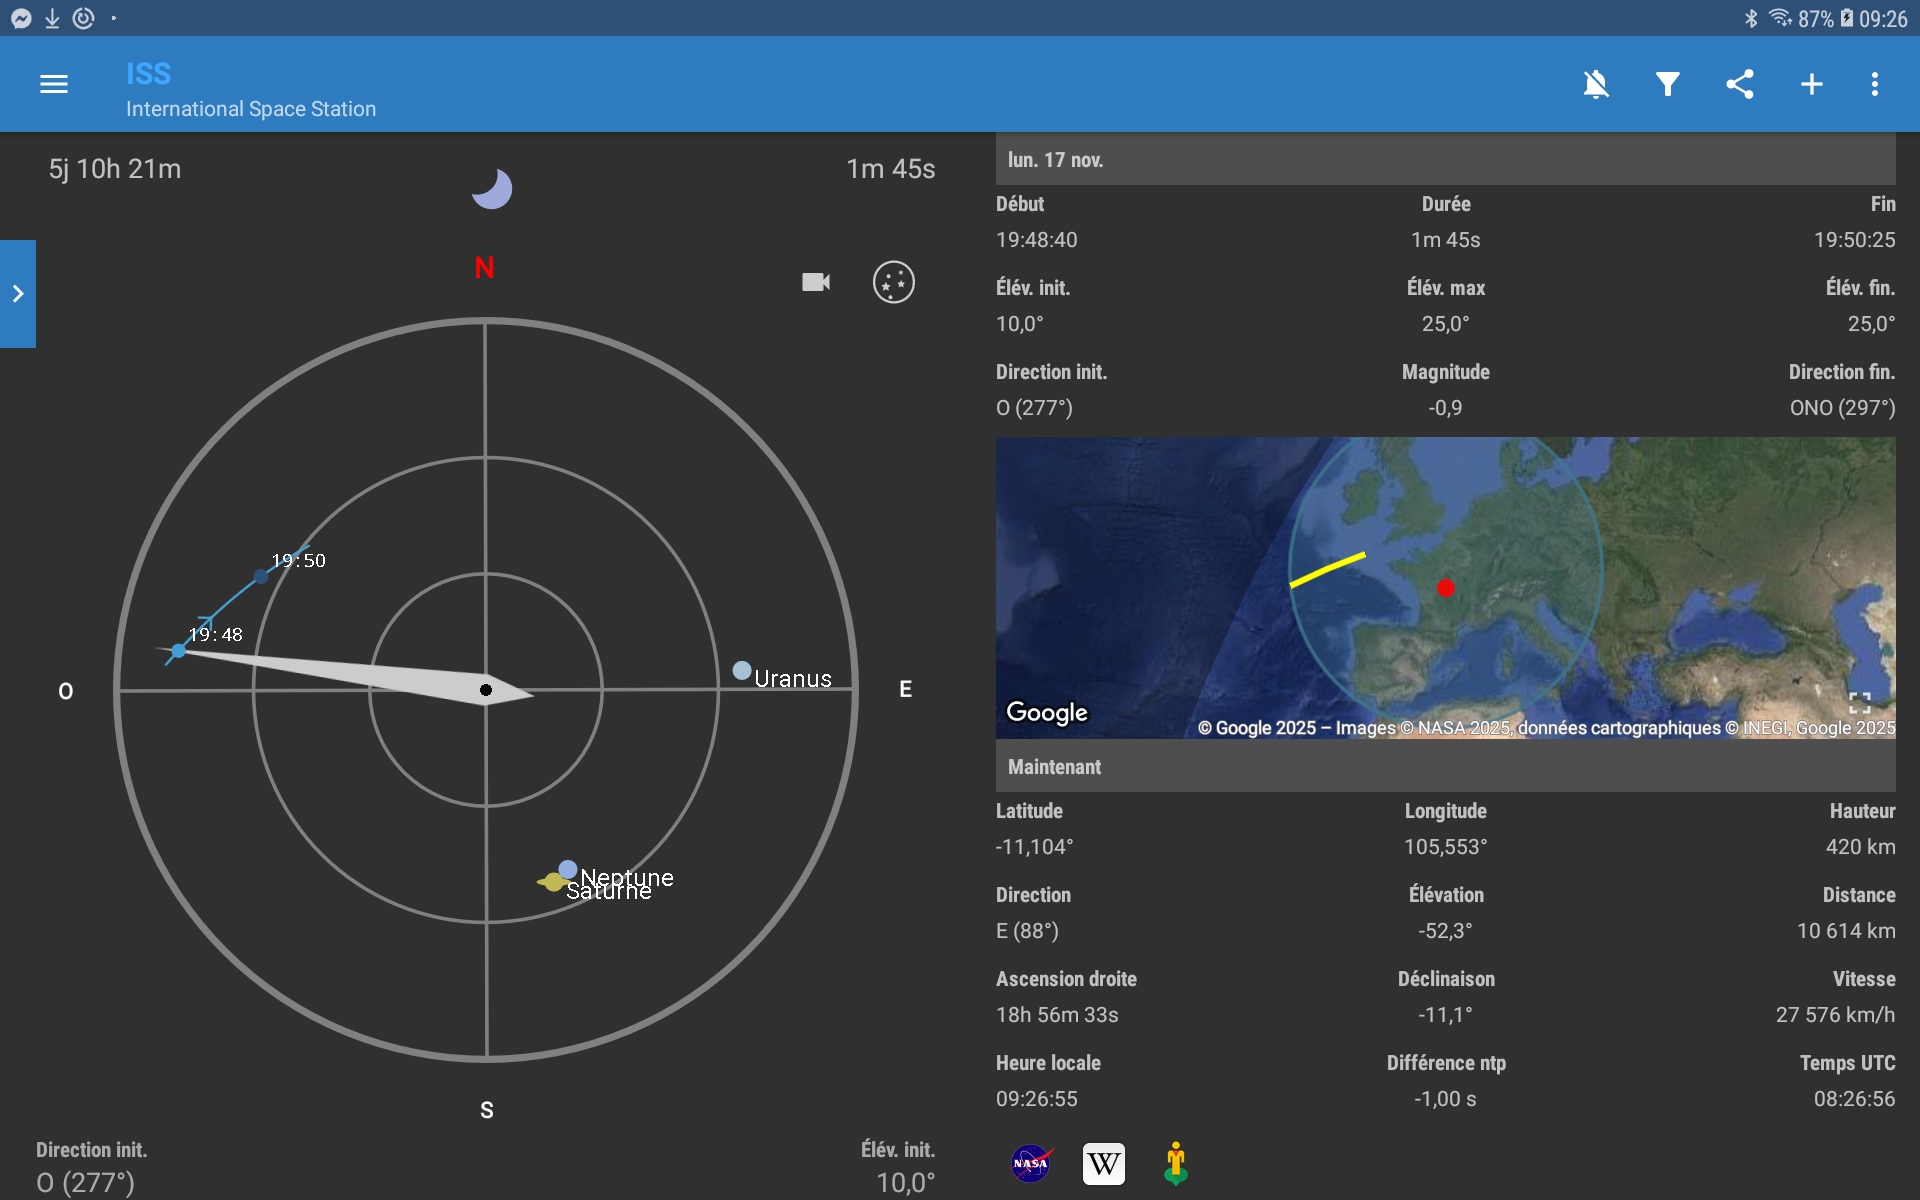Open the three-dot overflow menu
1920x1200 pixels.
(1875, 84)
